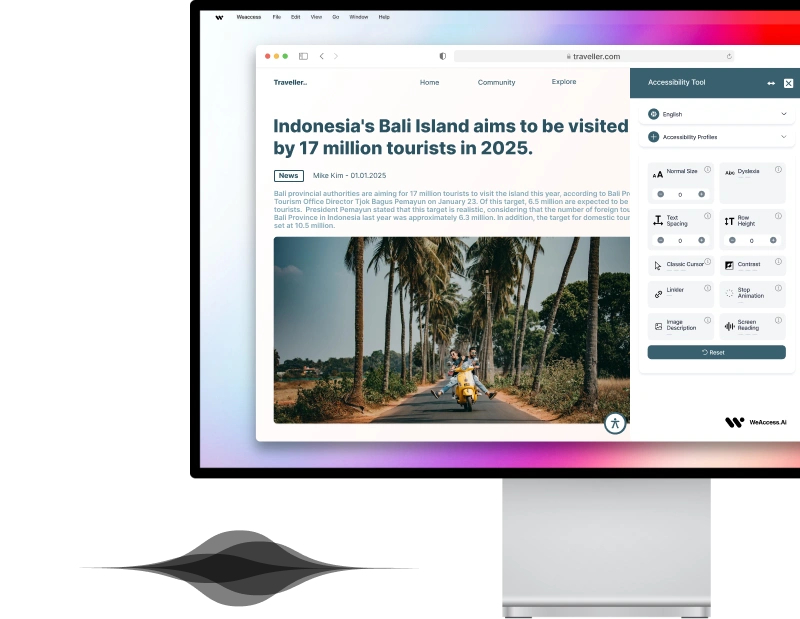Image resolution: width=800 pixels, height=619 pixels.
Task: Click the WeAccess.AI logo
Action: pyautogui.click(x=755, y=422)
